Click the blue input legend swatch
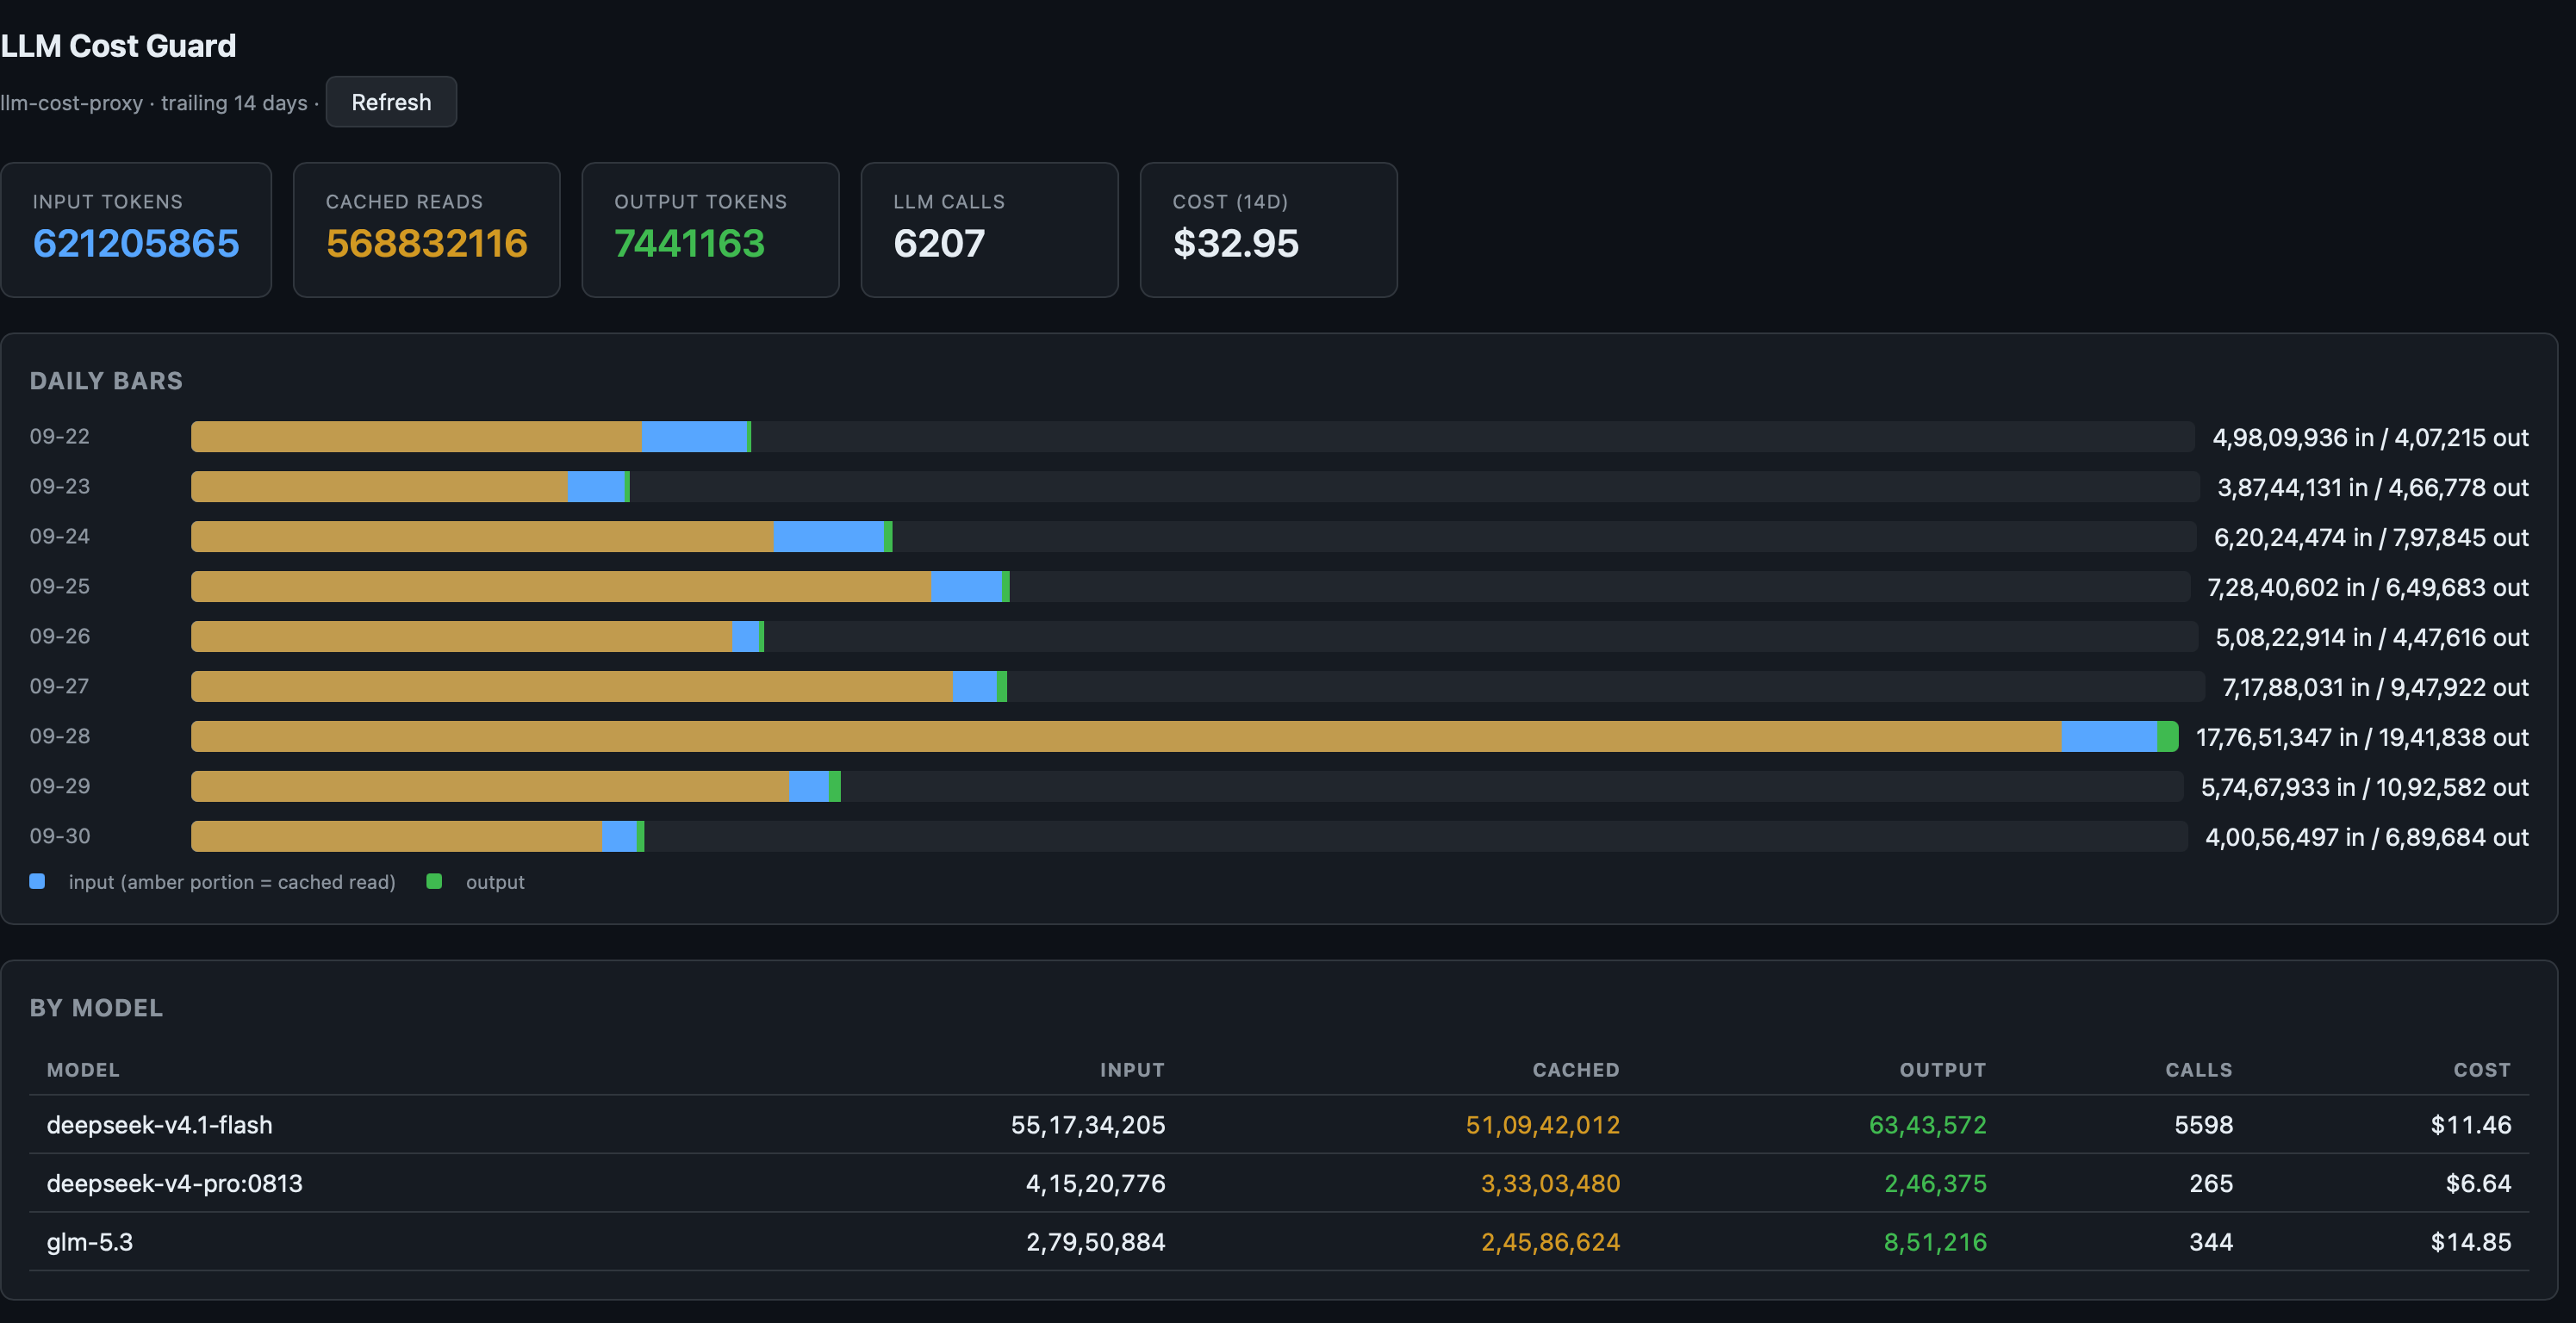The height and width of the screenshot is (1323, 2576). pos(37,881)
